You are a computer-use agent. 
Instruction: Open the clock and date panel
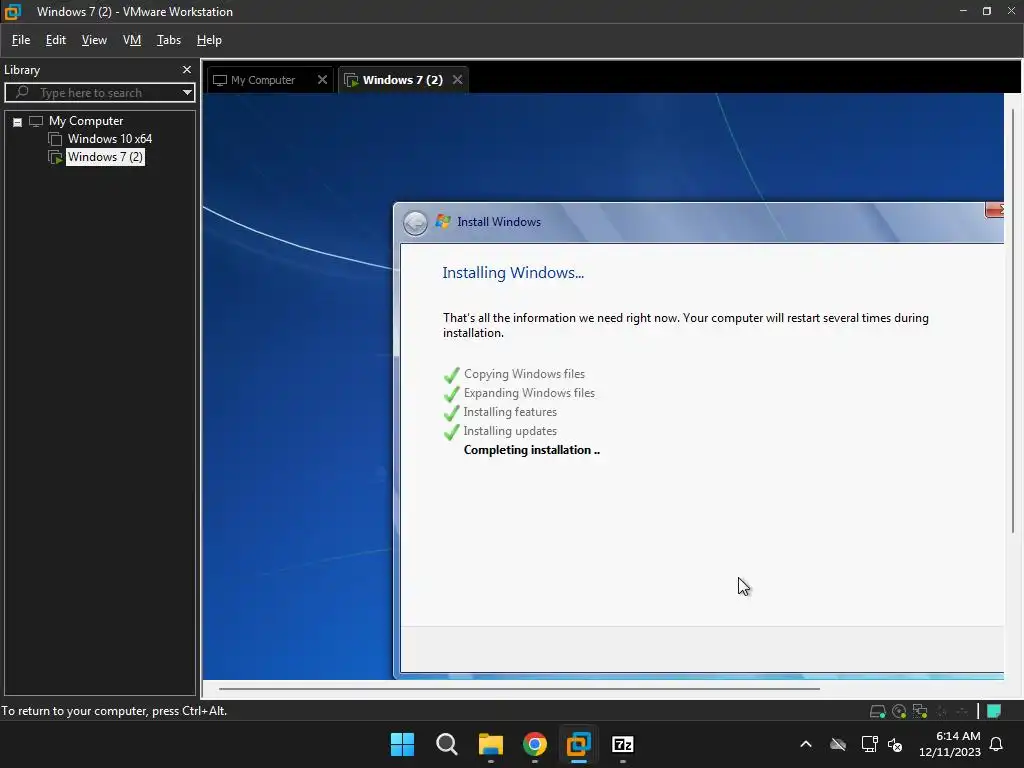coord(950,744)
